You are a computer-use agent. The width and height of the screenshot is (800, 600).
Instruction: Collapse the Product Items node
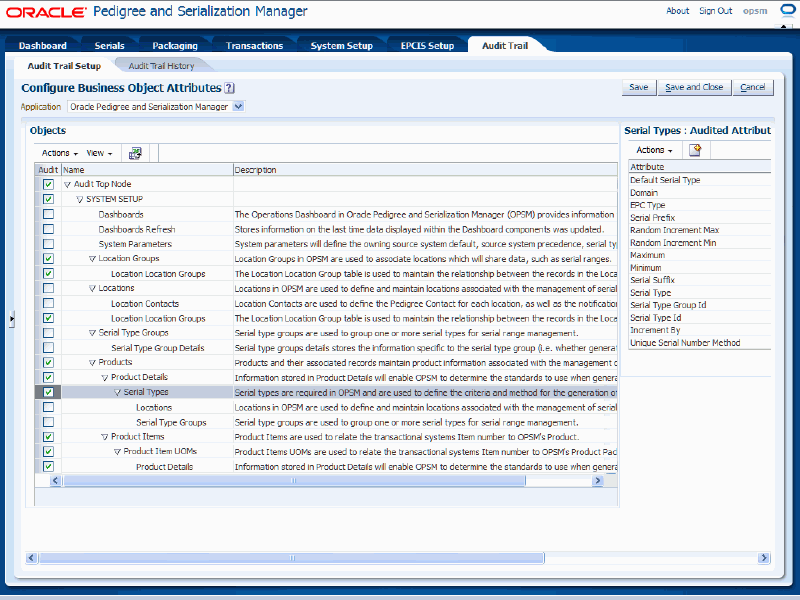105,437
